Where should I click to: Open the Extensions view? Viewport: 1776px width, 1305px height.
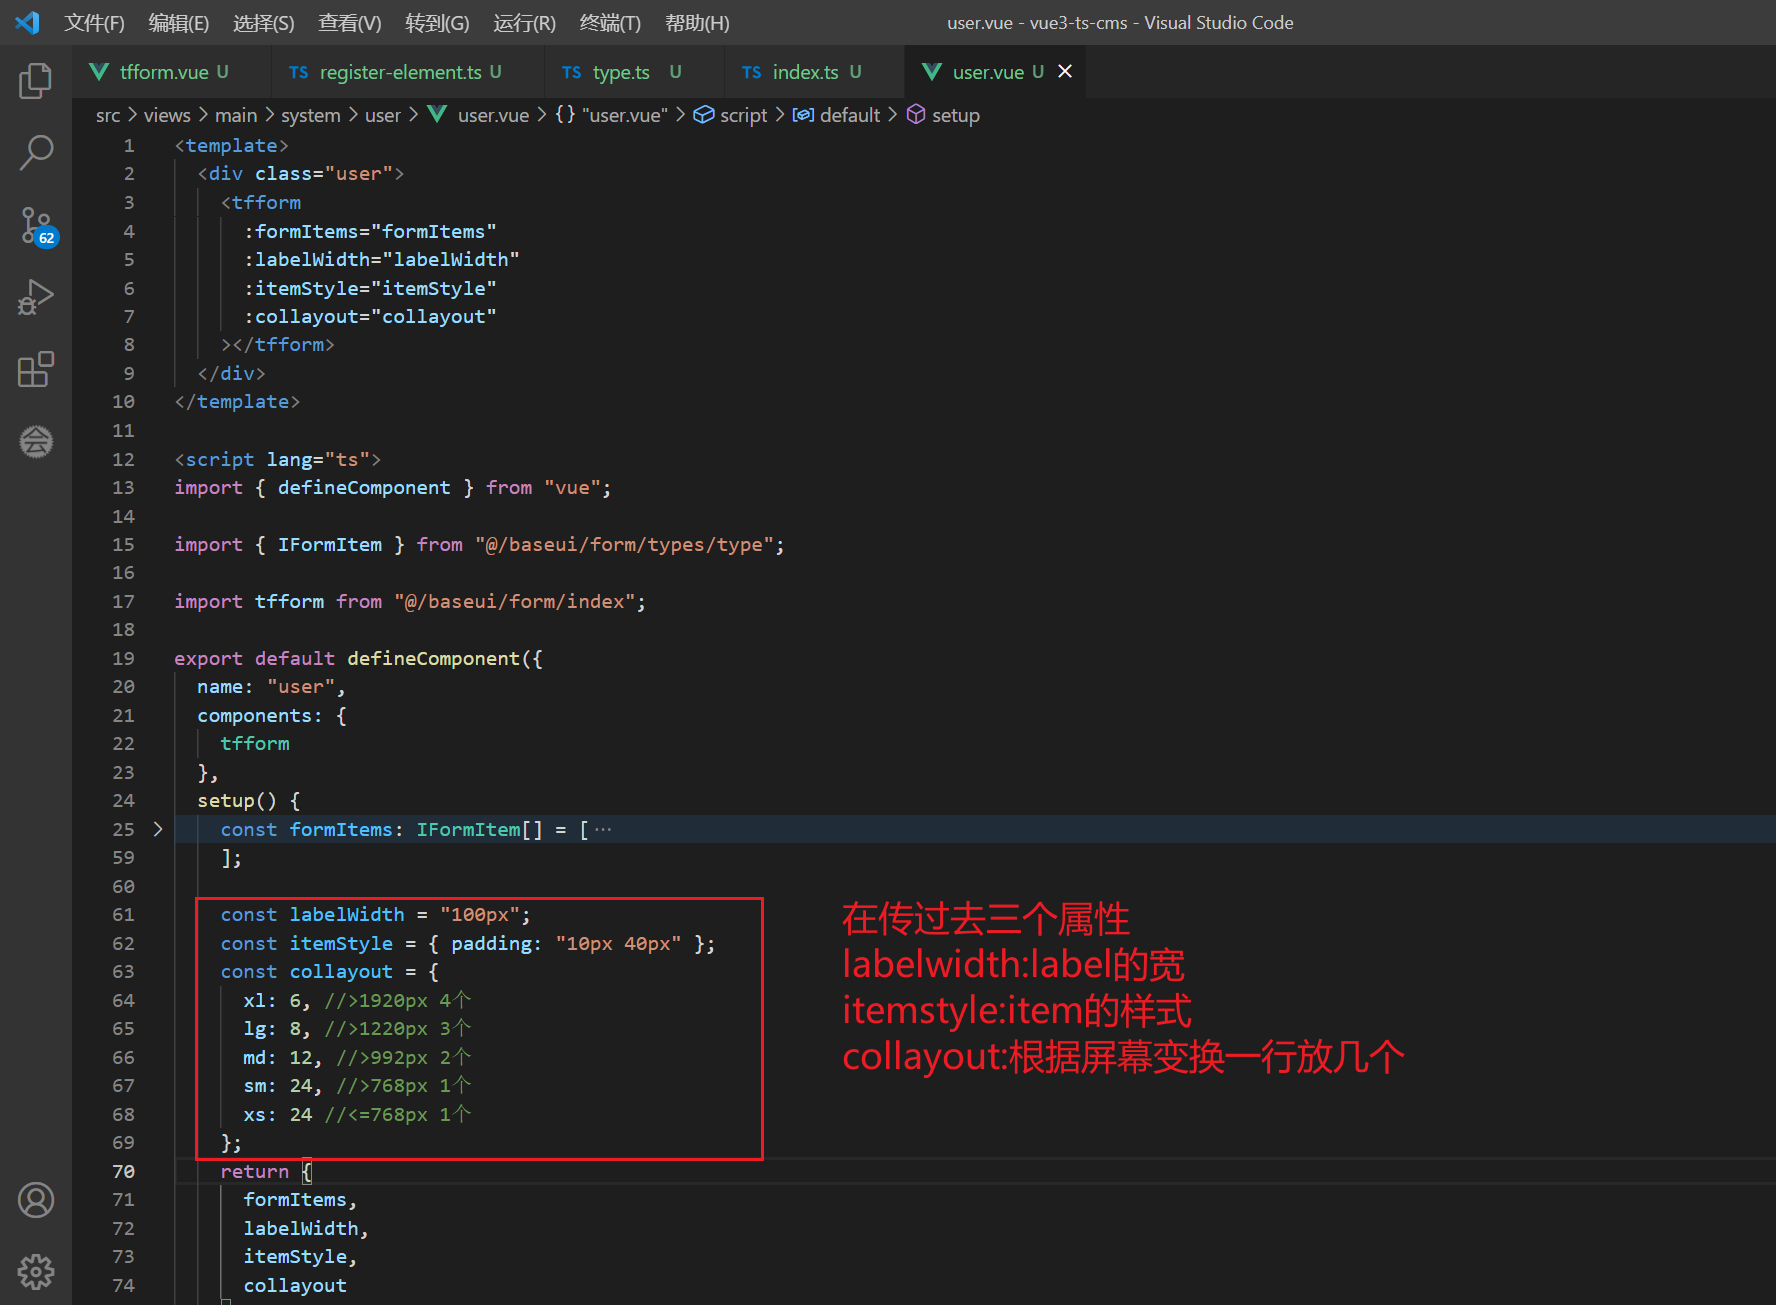pyautogui.click(x=36, y=369)
